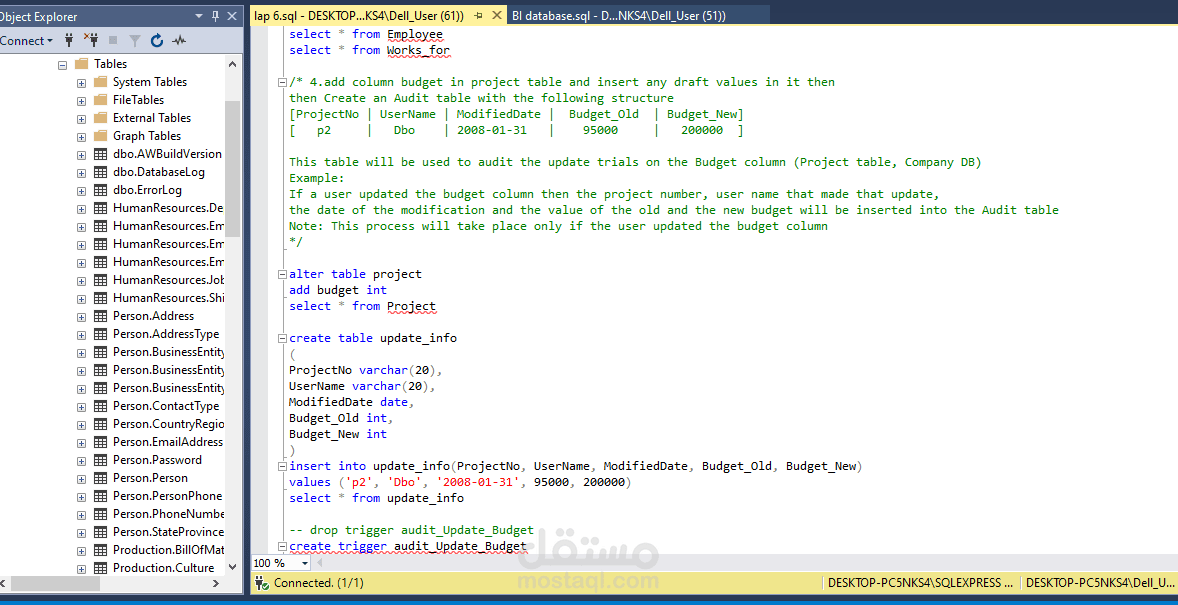Screen dimensions: 1178x605
Task: Expand the External Tables folder
Action: (x=81, y=119)
